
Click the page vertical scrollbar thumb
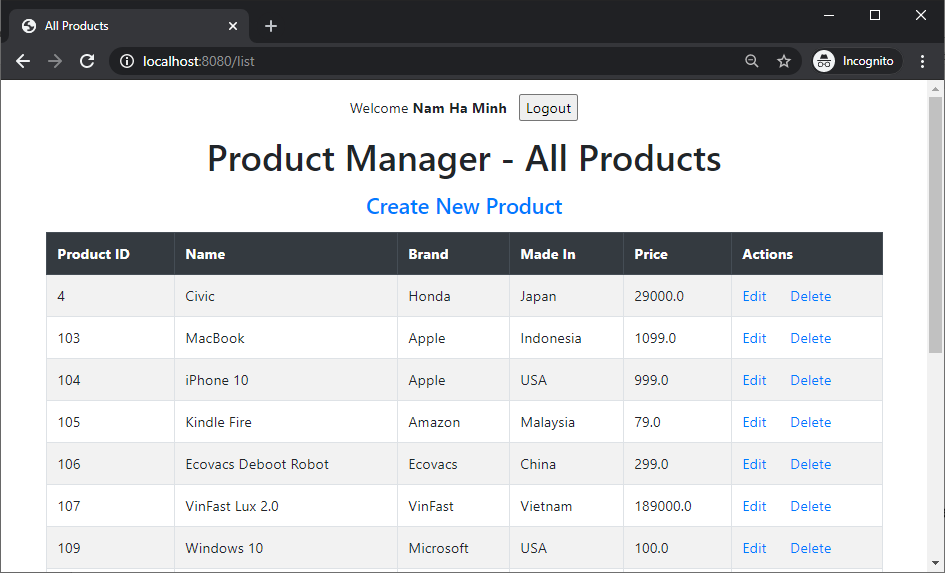(x=935, y=225)
